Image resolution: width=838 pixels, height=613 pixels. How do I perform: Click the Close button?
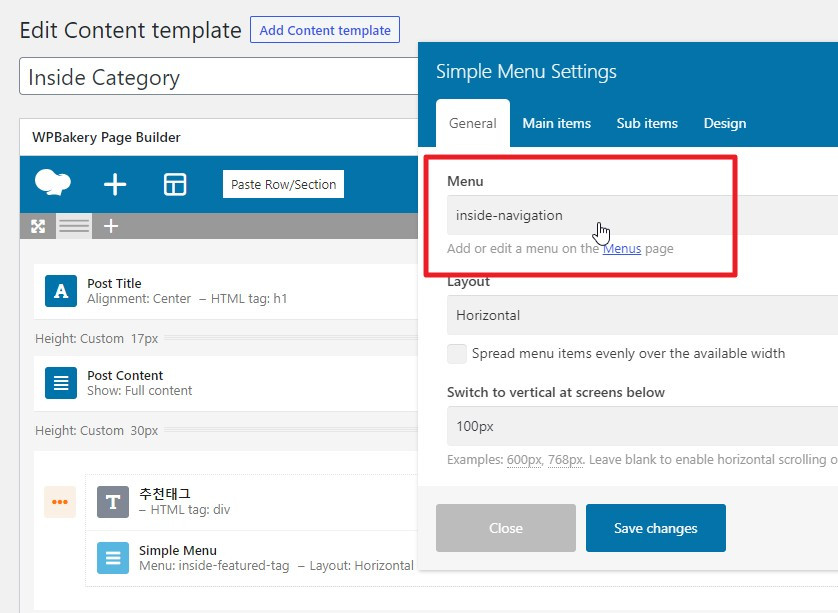[x=506, y=528]
